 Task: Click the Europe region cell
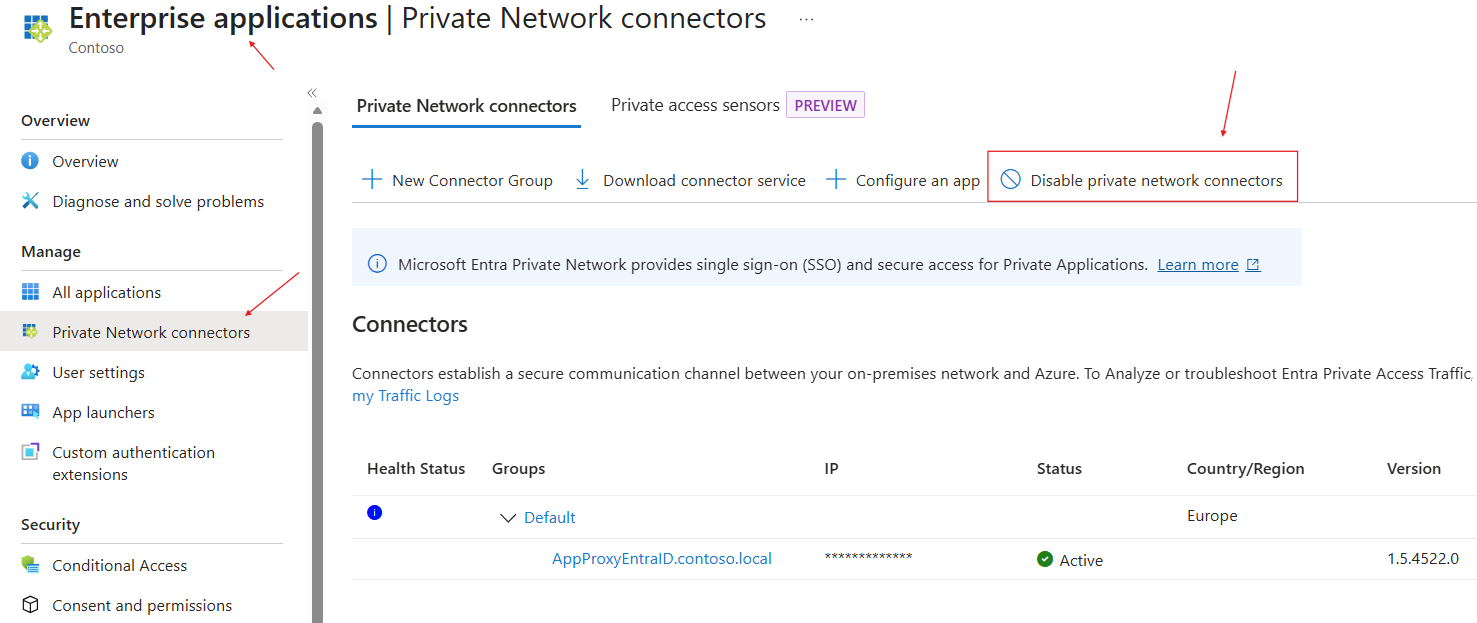click(x=1212, y=516)
